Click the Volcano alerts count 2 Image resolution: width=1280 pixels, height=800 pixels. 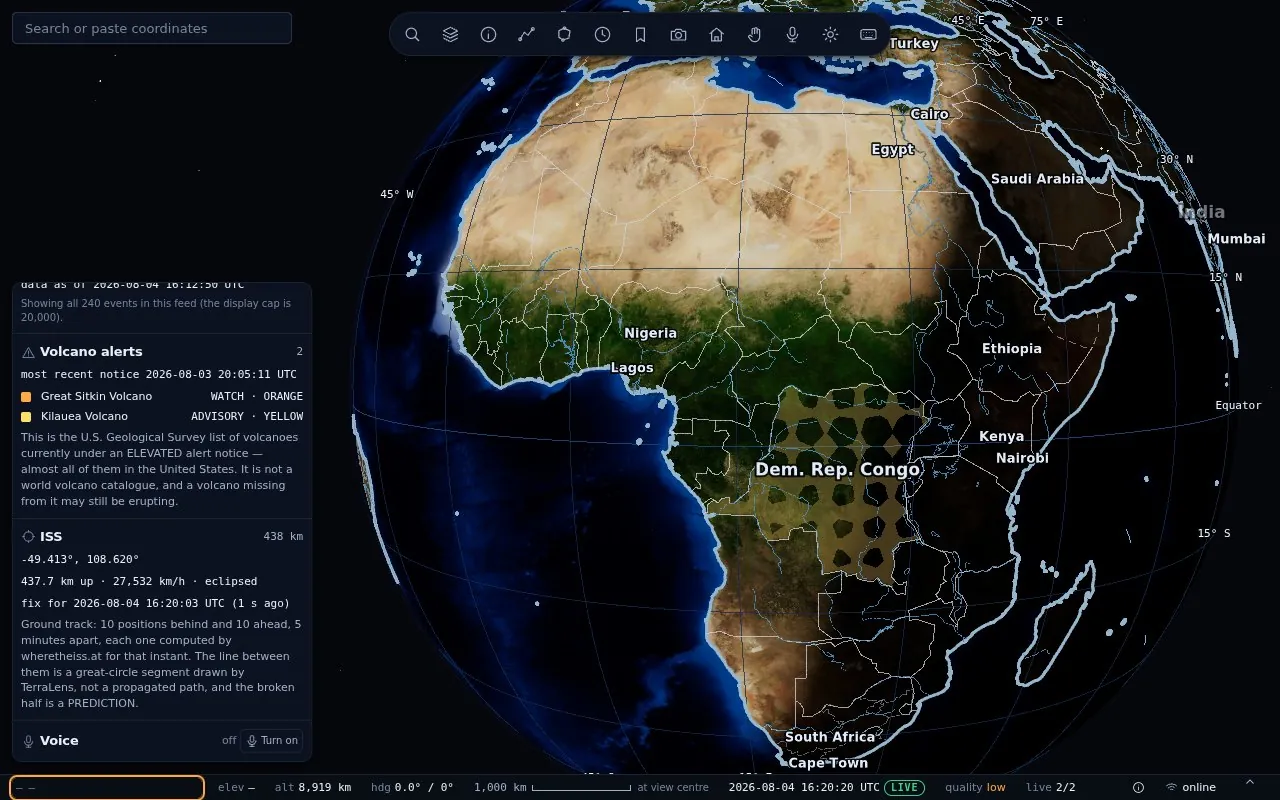click(x=299, y=352)
